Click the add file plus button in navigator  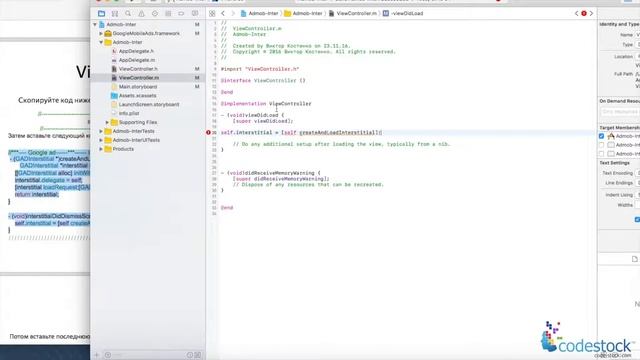(97, 355)
